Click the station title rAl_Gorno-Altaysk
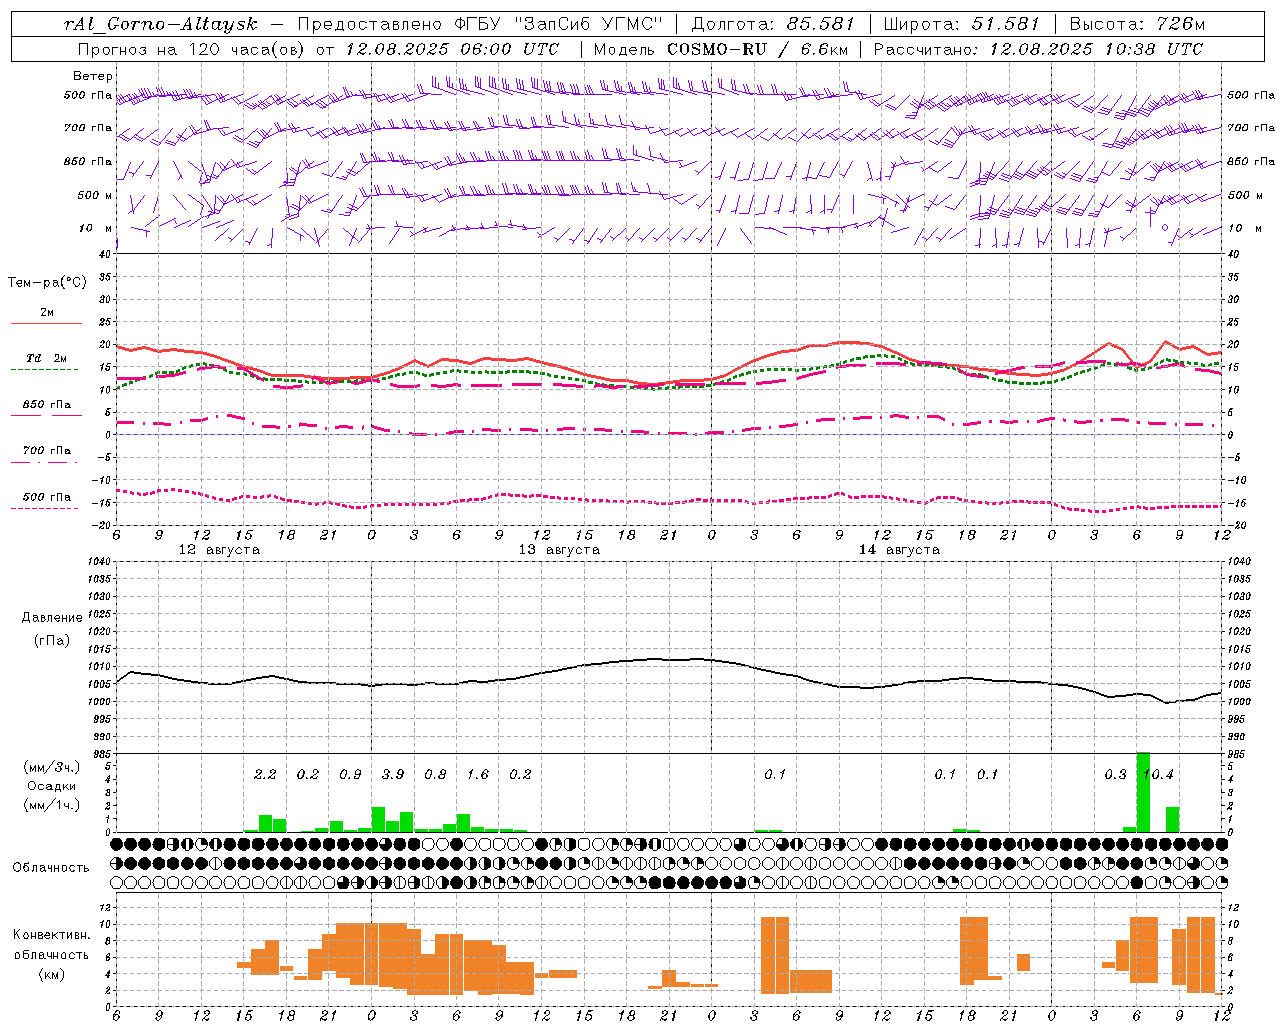The image size is (1280, 1024). (x=160, y=24)
